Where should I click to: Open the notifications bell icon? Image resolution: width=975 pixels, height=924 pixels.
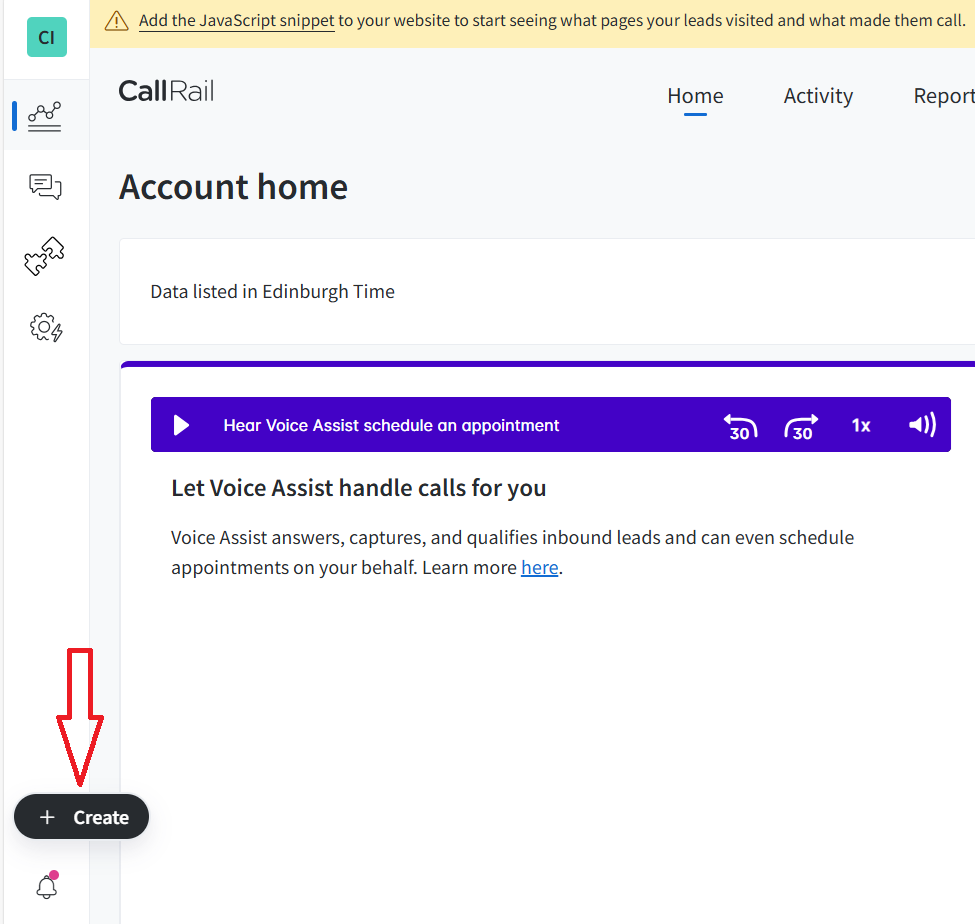click(x=47, y=885)
